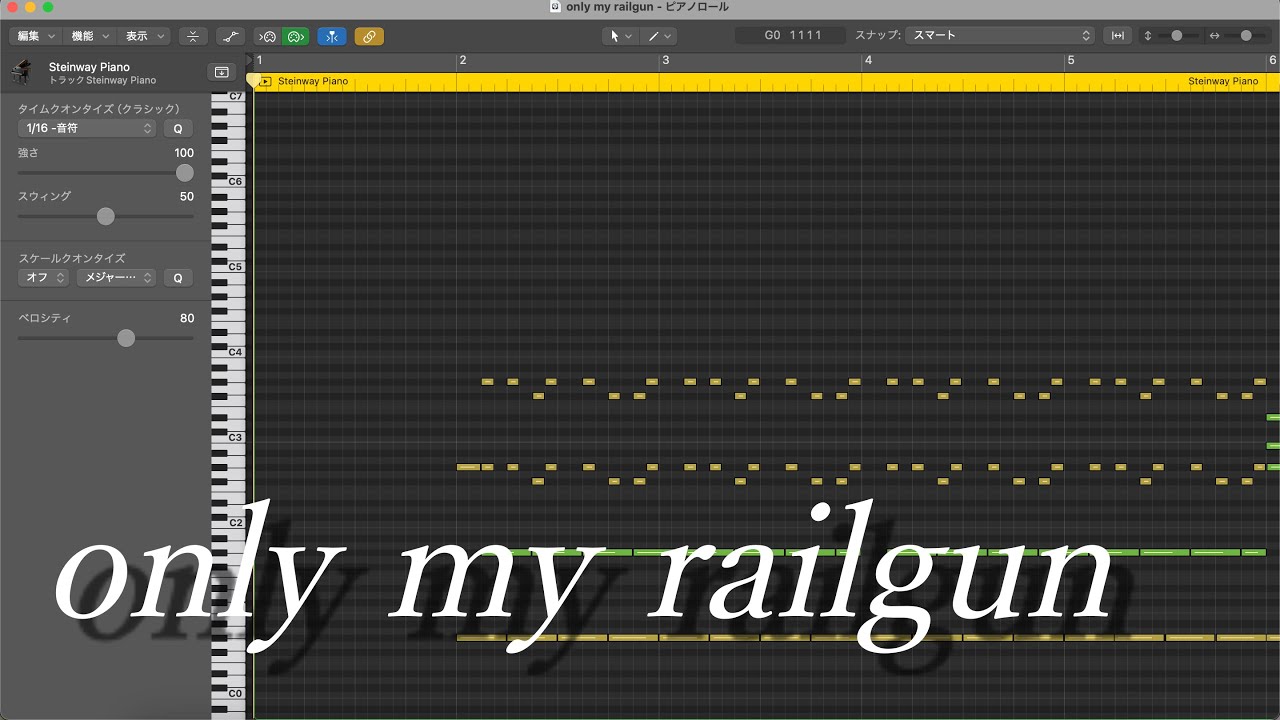
Task: Click the トラック Steinway Piano subtitle
Action: (102, 80)
